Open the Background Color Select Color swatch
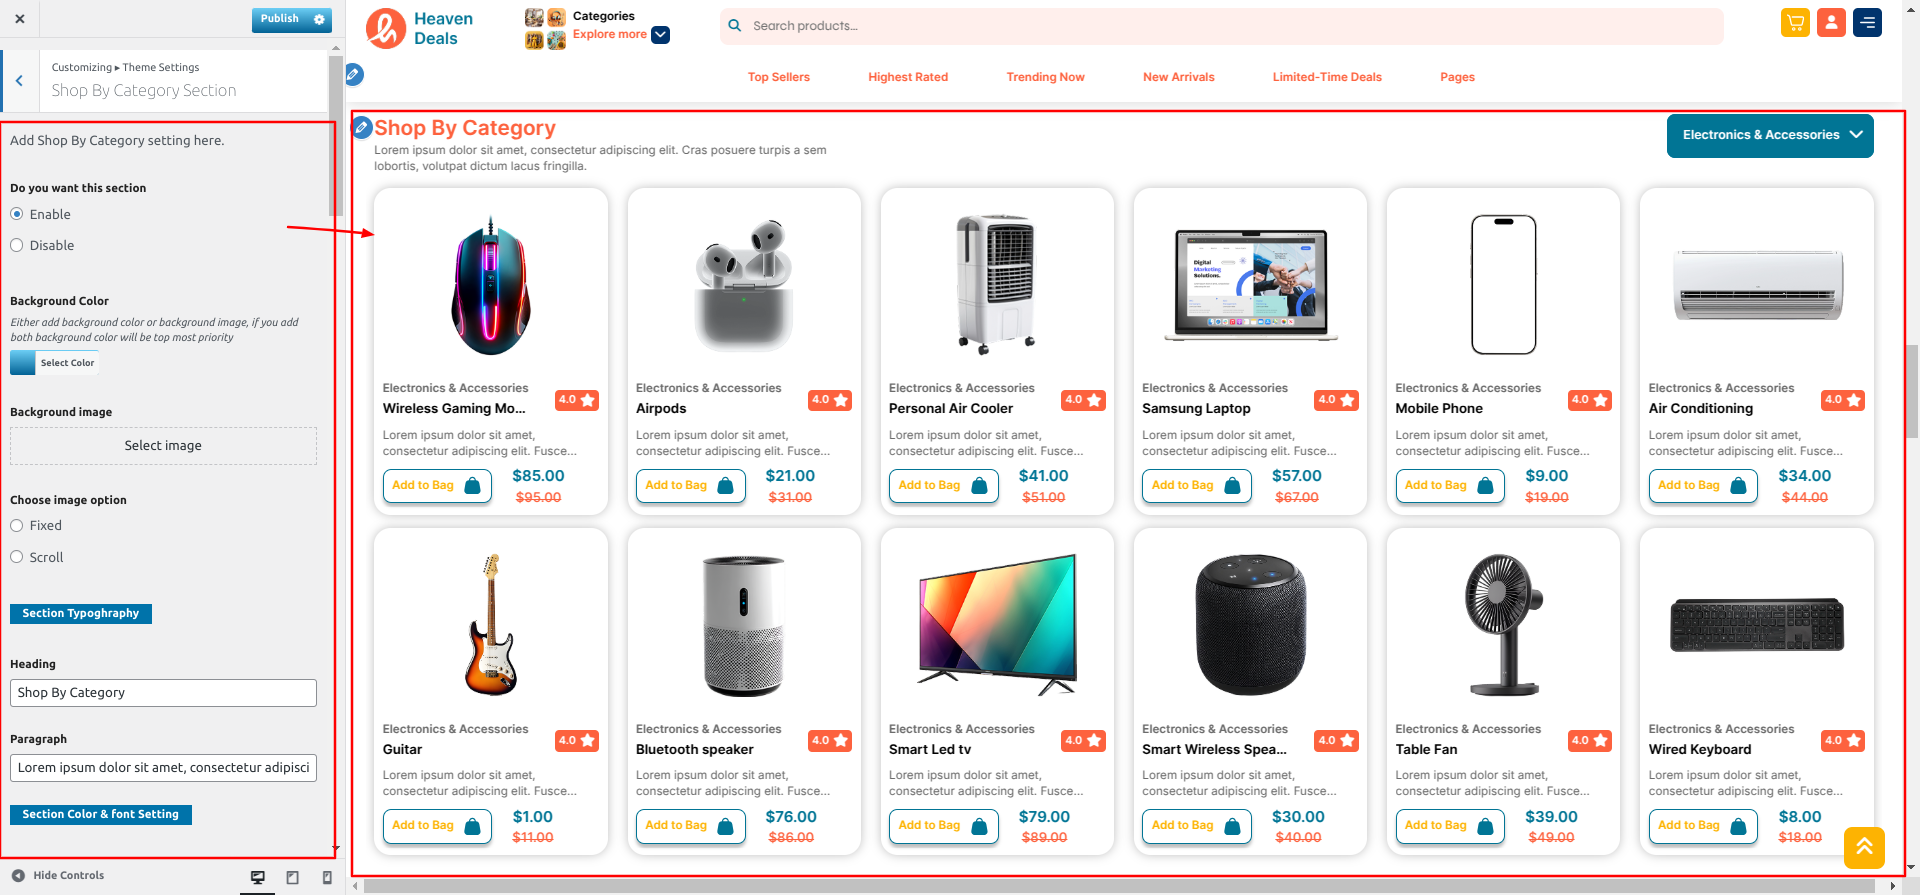Screen dimensions: 1920x895 coord(55,363)
